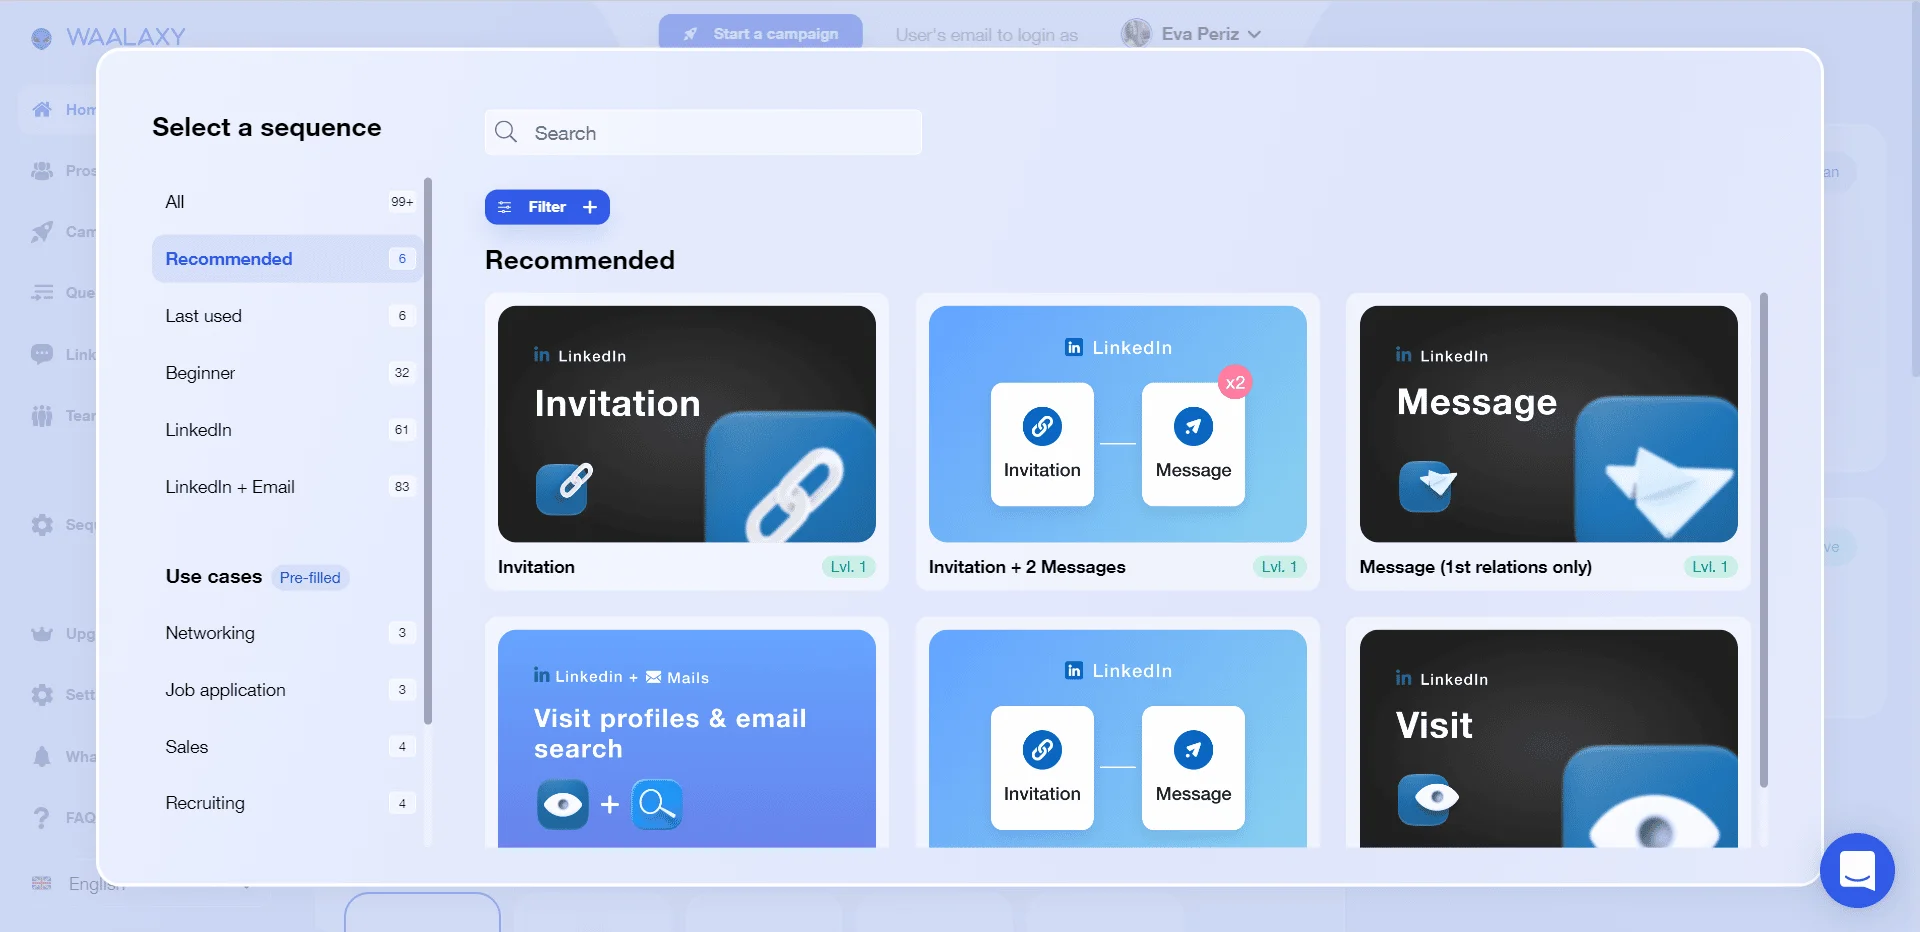Viewport: 1920px width, 932px height.
Task: Open the Message (1st relations only) card
Action: [1548, 441]
